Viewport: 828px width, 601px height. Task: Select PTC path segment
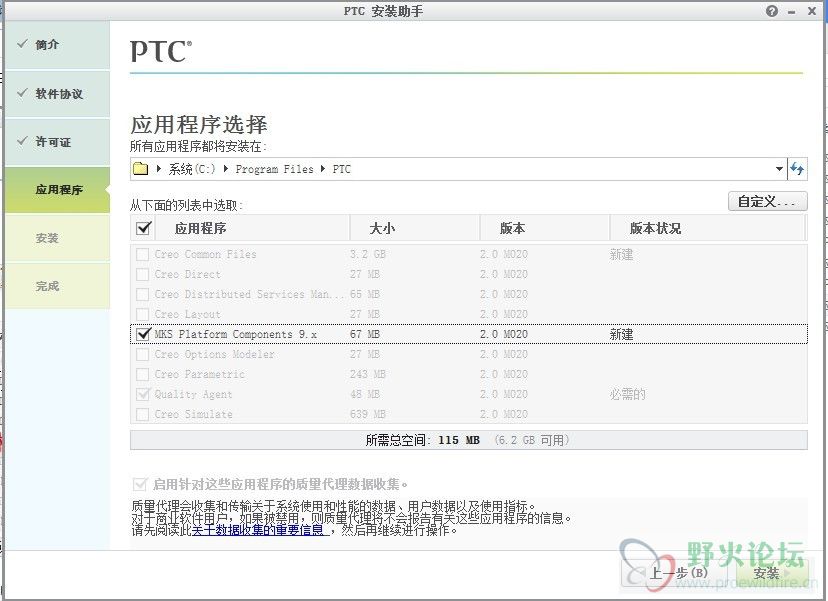341,169
